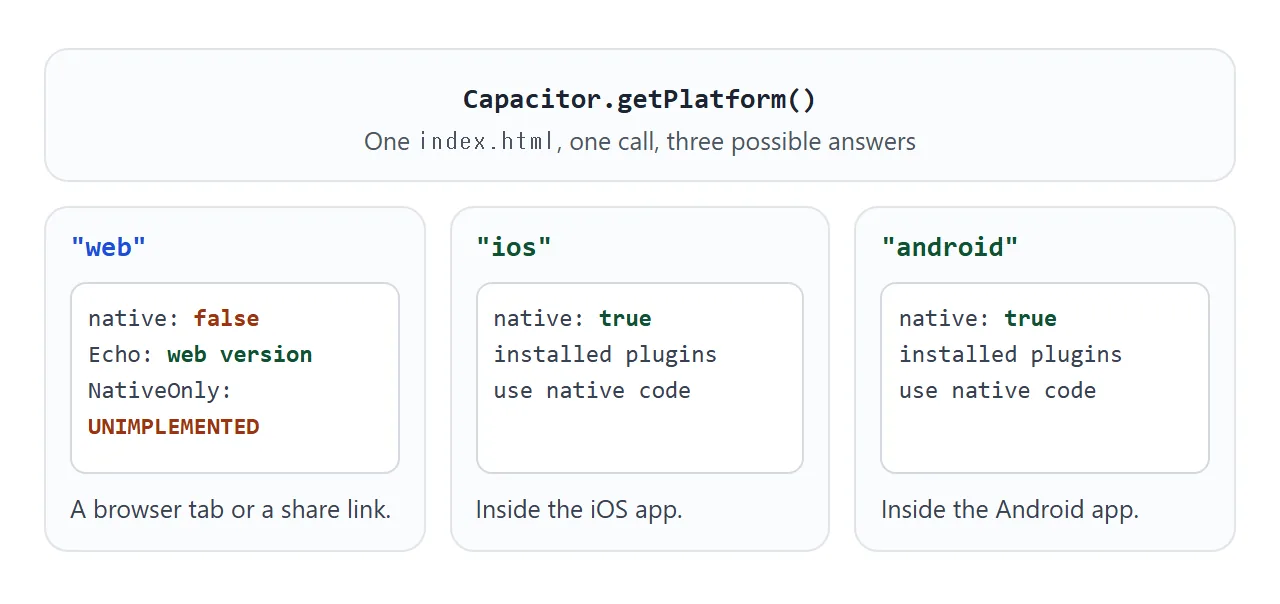Click the "ios" card title

[x=514, y=247]
